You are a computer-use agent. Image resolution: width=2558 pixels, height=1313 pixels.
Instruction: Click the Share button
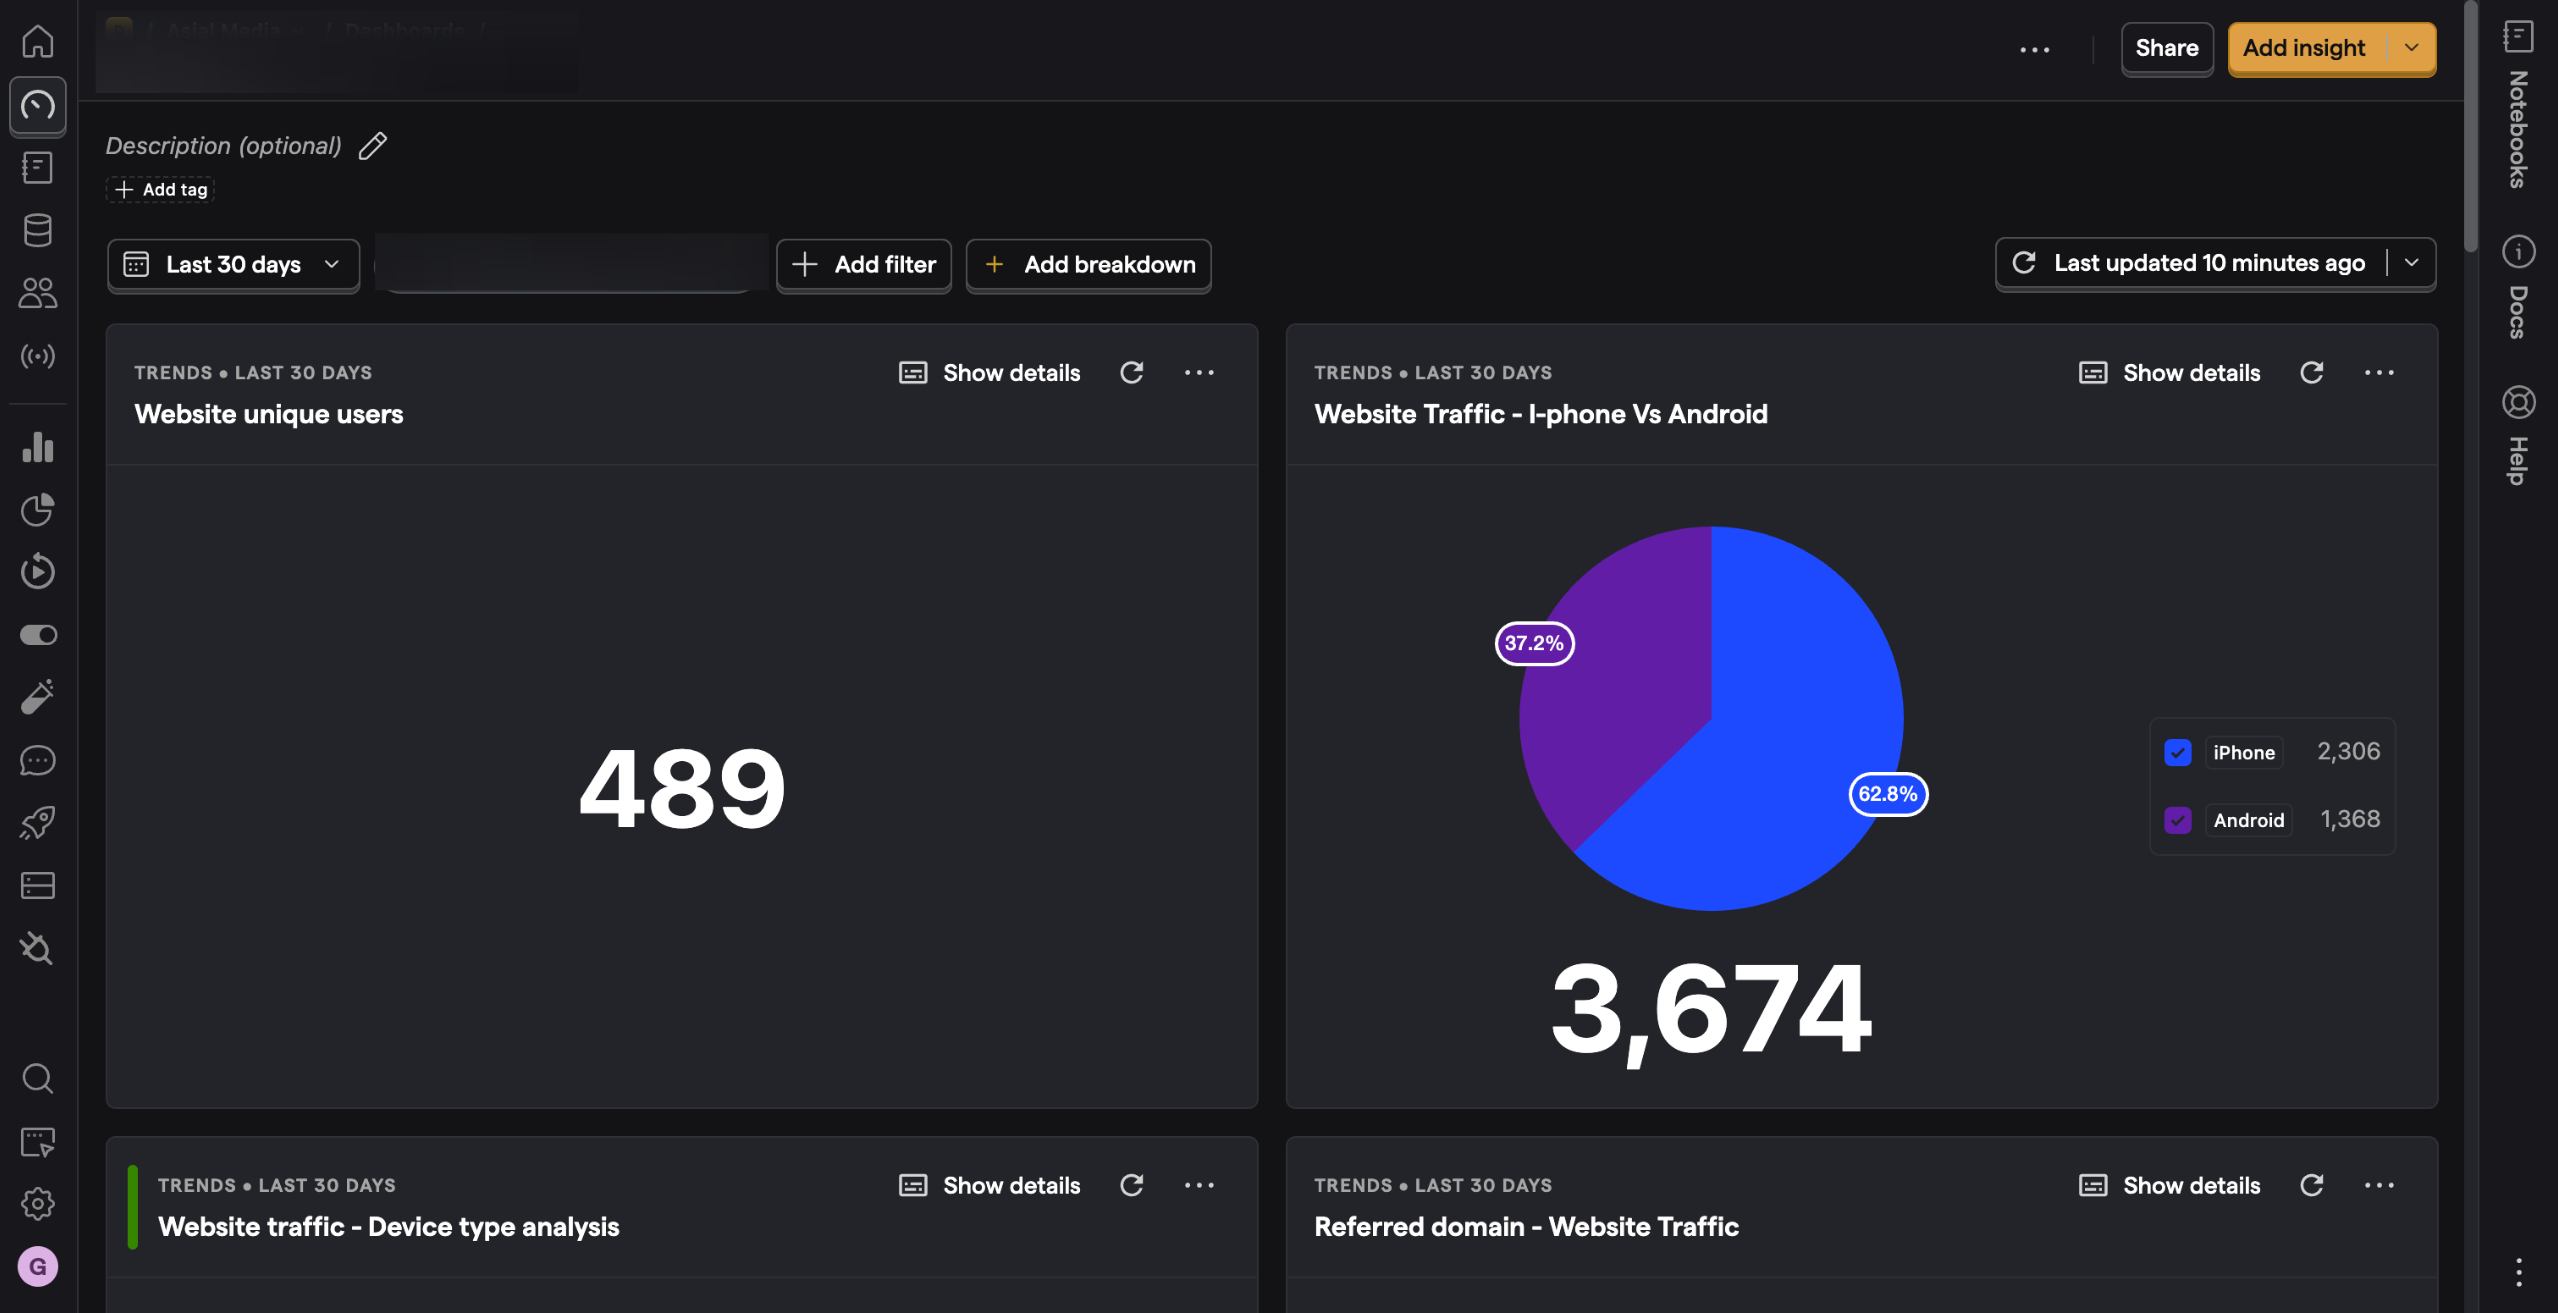[2166, 48]
